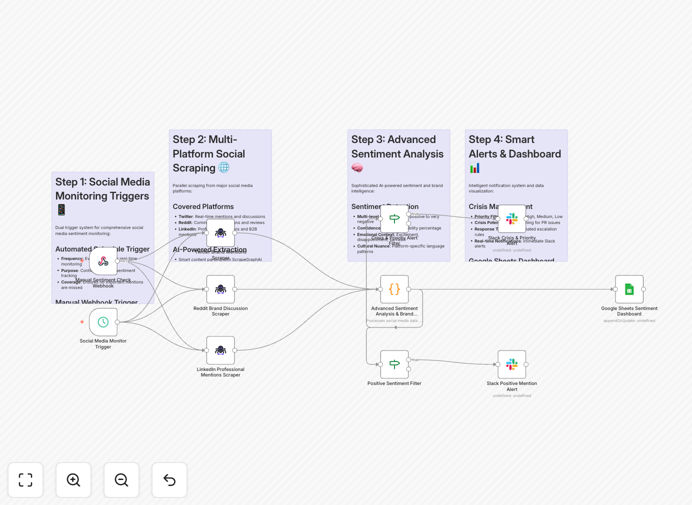Click the fit-to-view button
Screen dimensions: 692x505
(x=26, y=480)
